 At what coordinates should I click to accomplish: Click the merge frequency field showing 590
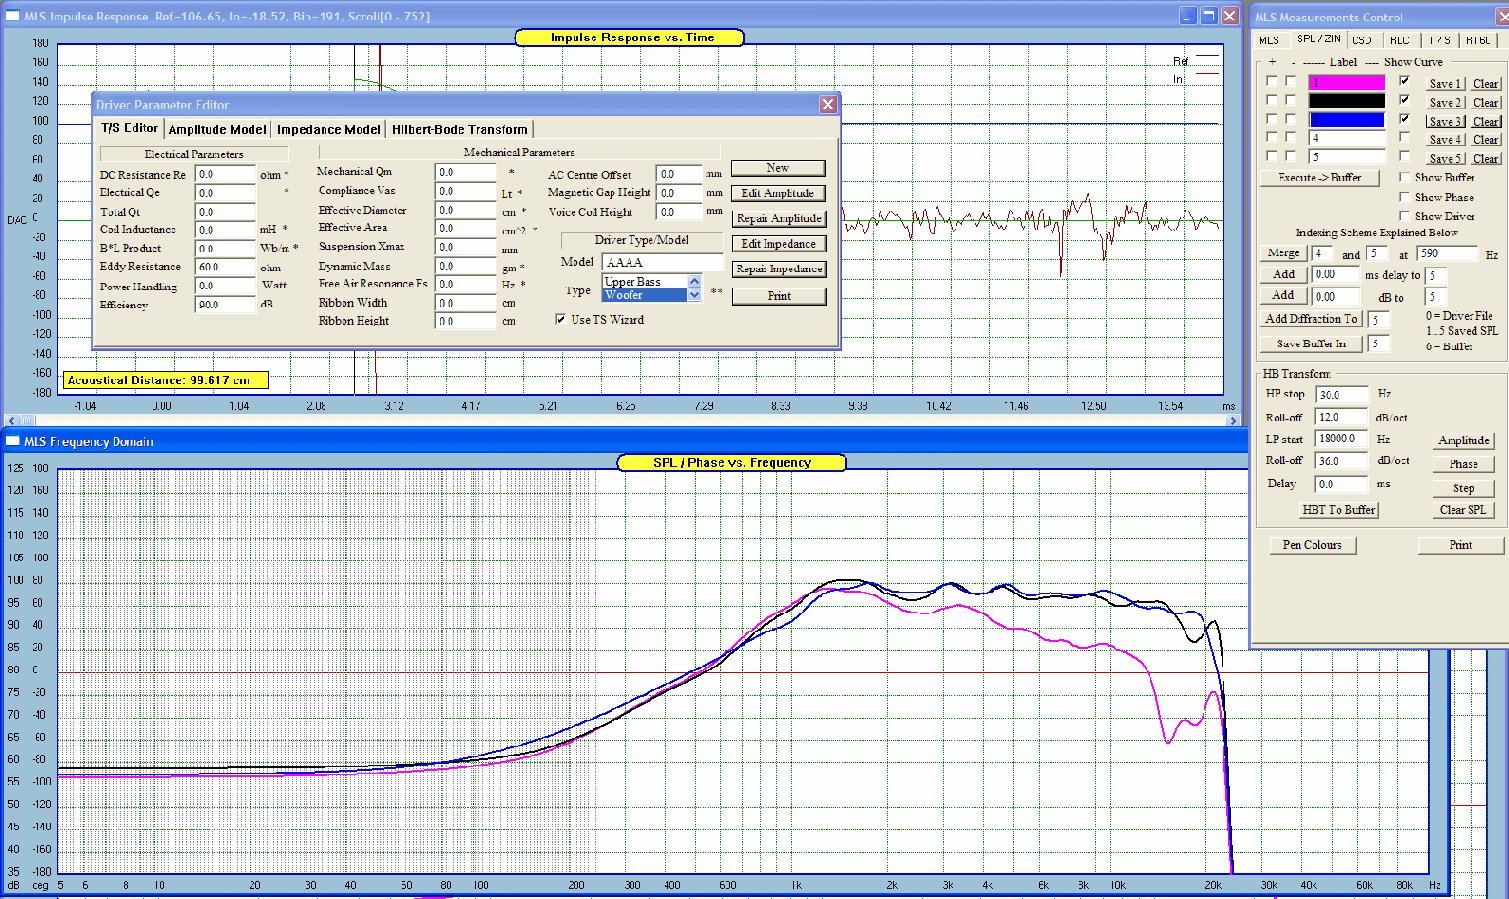(1446, 254)
